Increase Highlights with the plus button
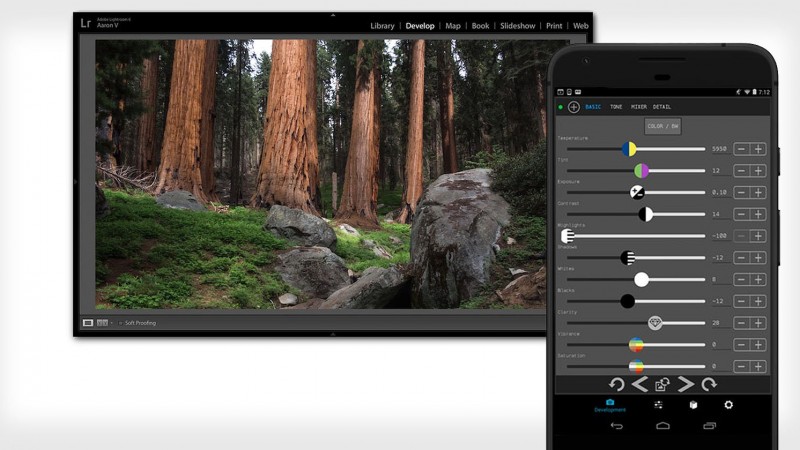800x450 pixels. (x=758, y=236)
